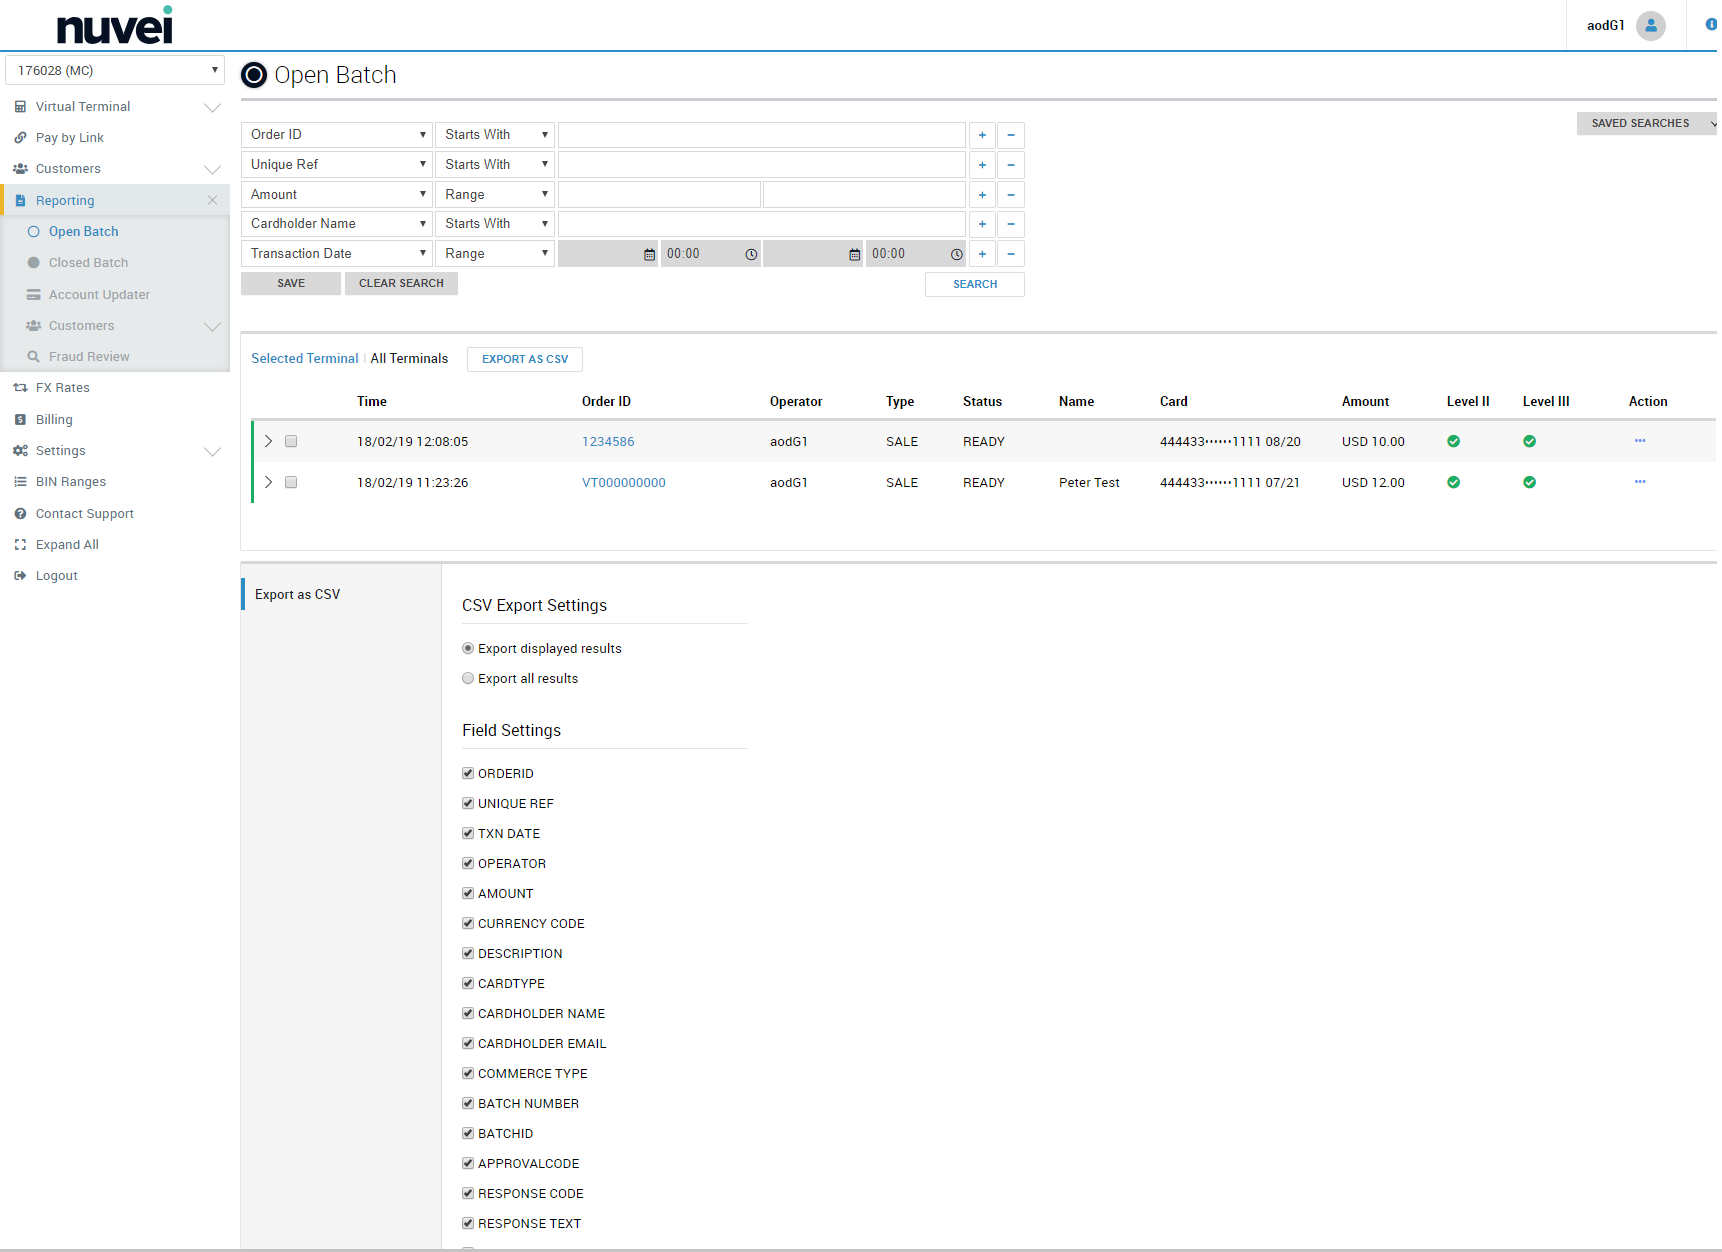1722x1252 pixels.
Task: Close the Reporting menu with the X icon
Action: [212, 200]
